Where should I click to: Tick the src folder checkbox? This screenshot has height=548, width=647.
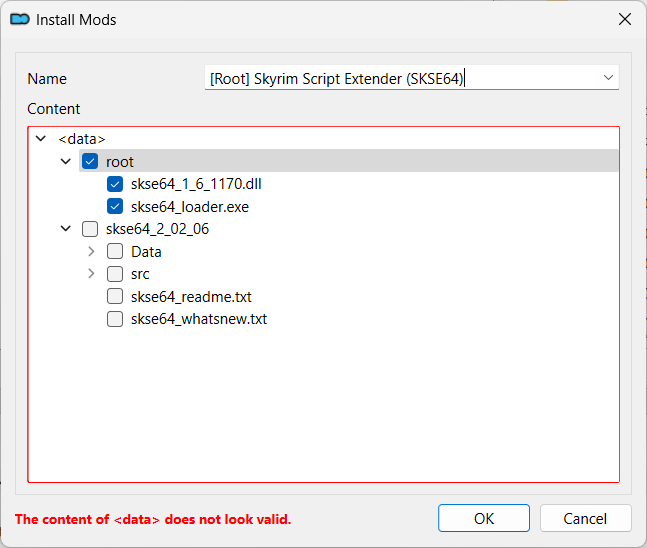pos(115,274)
